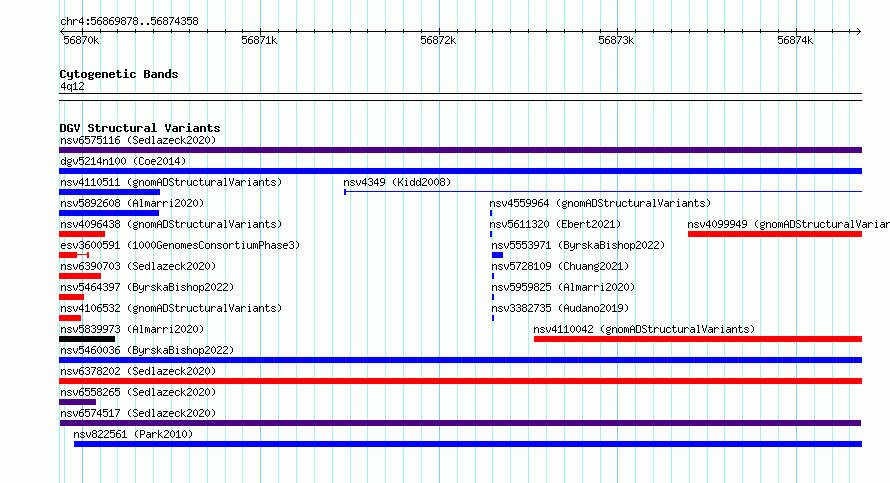
Task: Select the short purple bar under nsv6558265
Action: pos(77,402)
